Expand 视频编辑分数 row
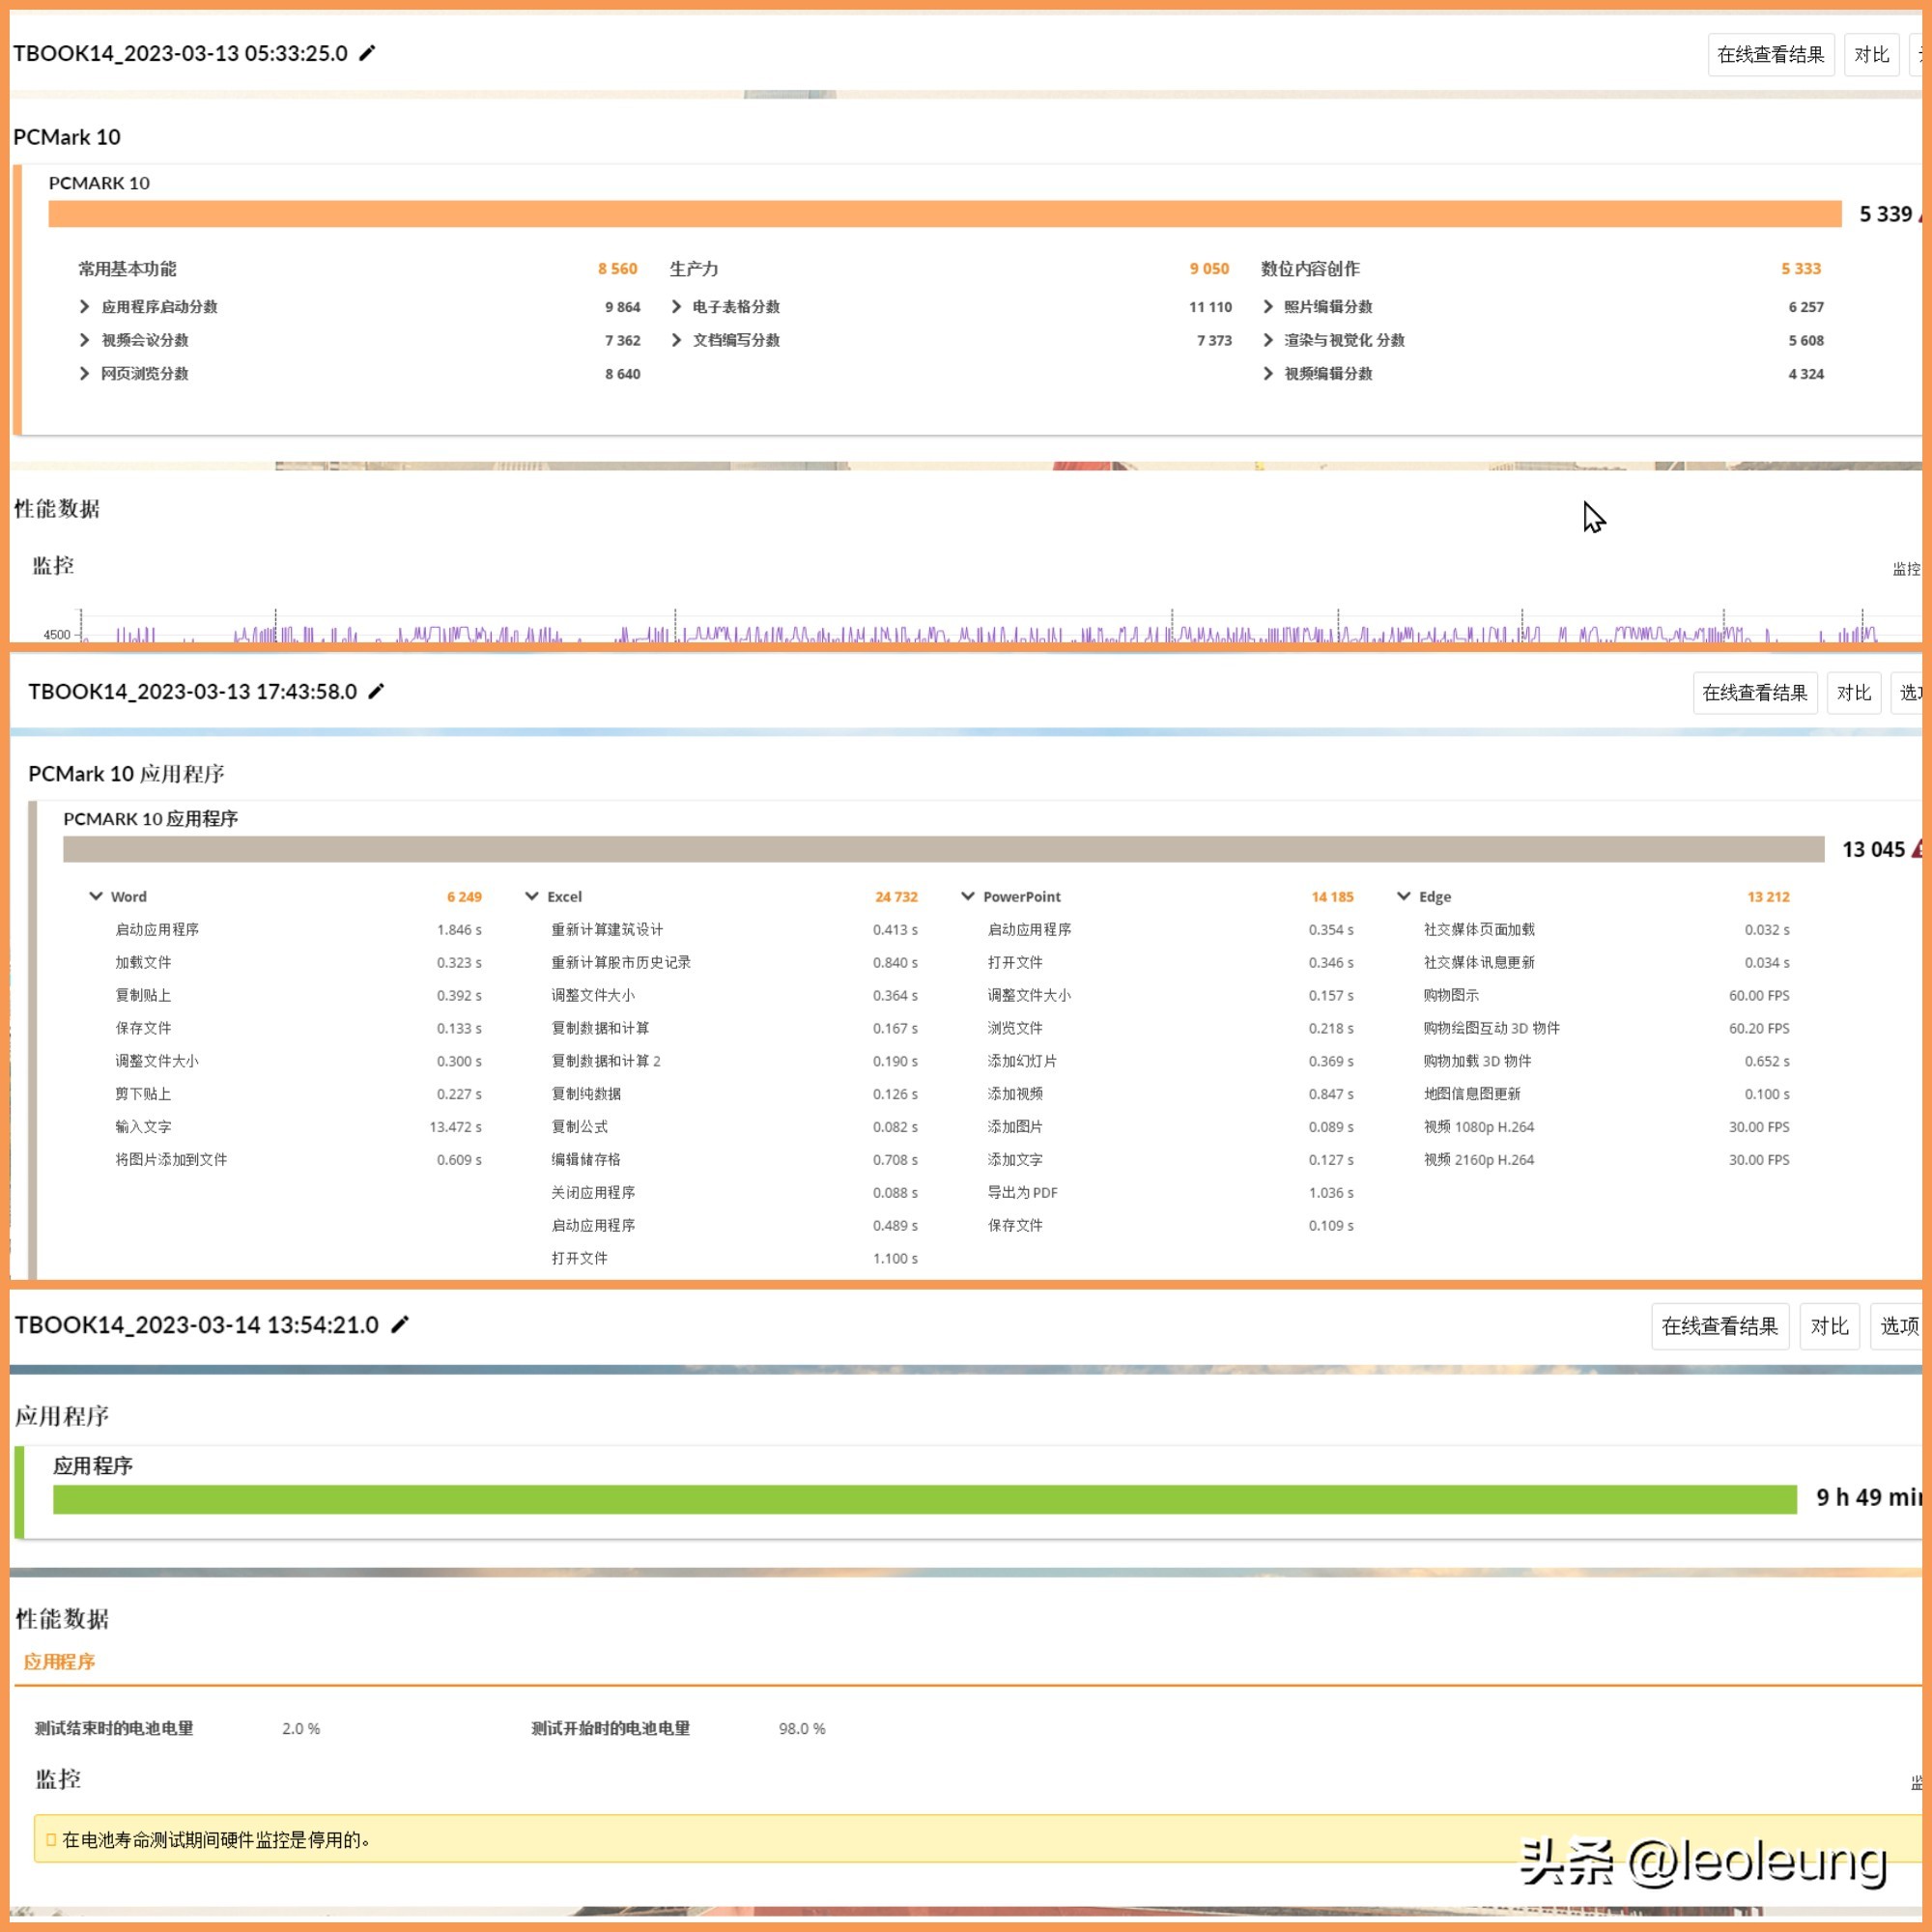The width and height of the screenshot is (1932, 1932). click(x=1268, y=373)
